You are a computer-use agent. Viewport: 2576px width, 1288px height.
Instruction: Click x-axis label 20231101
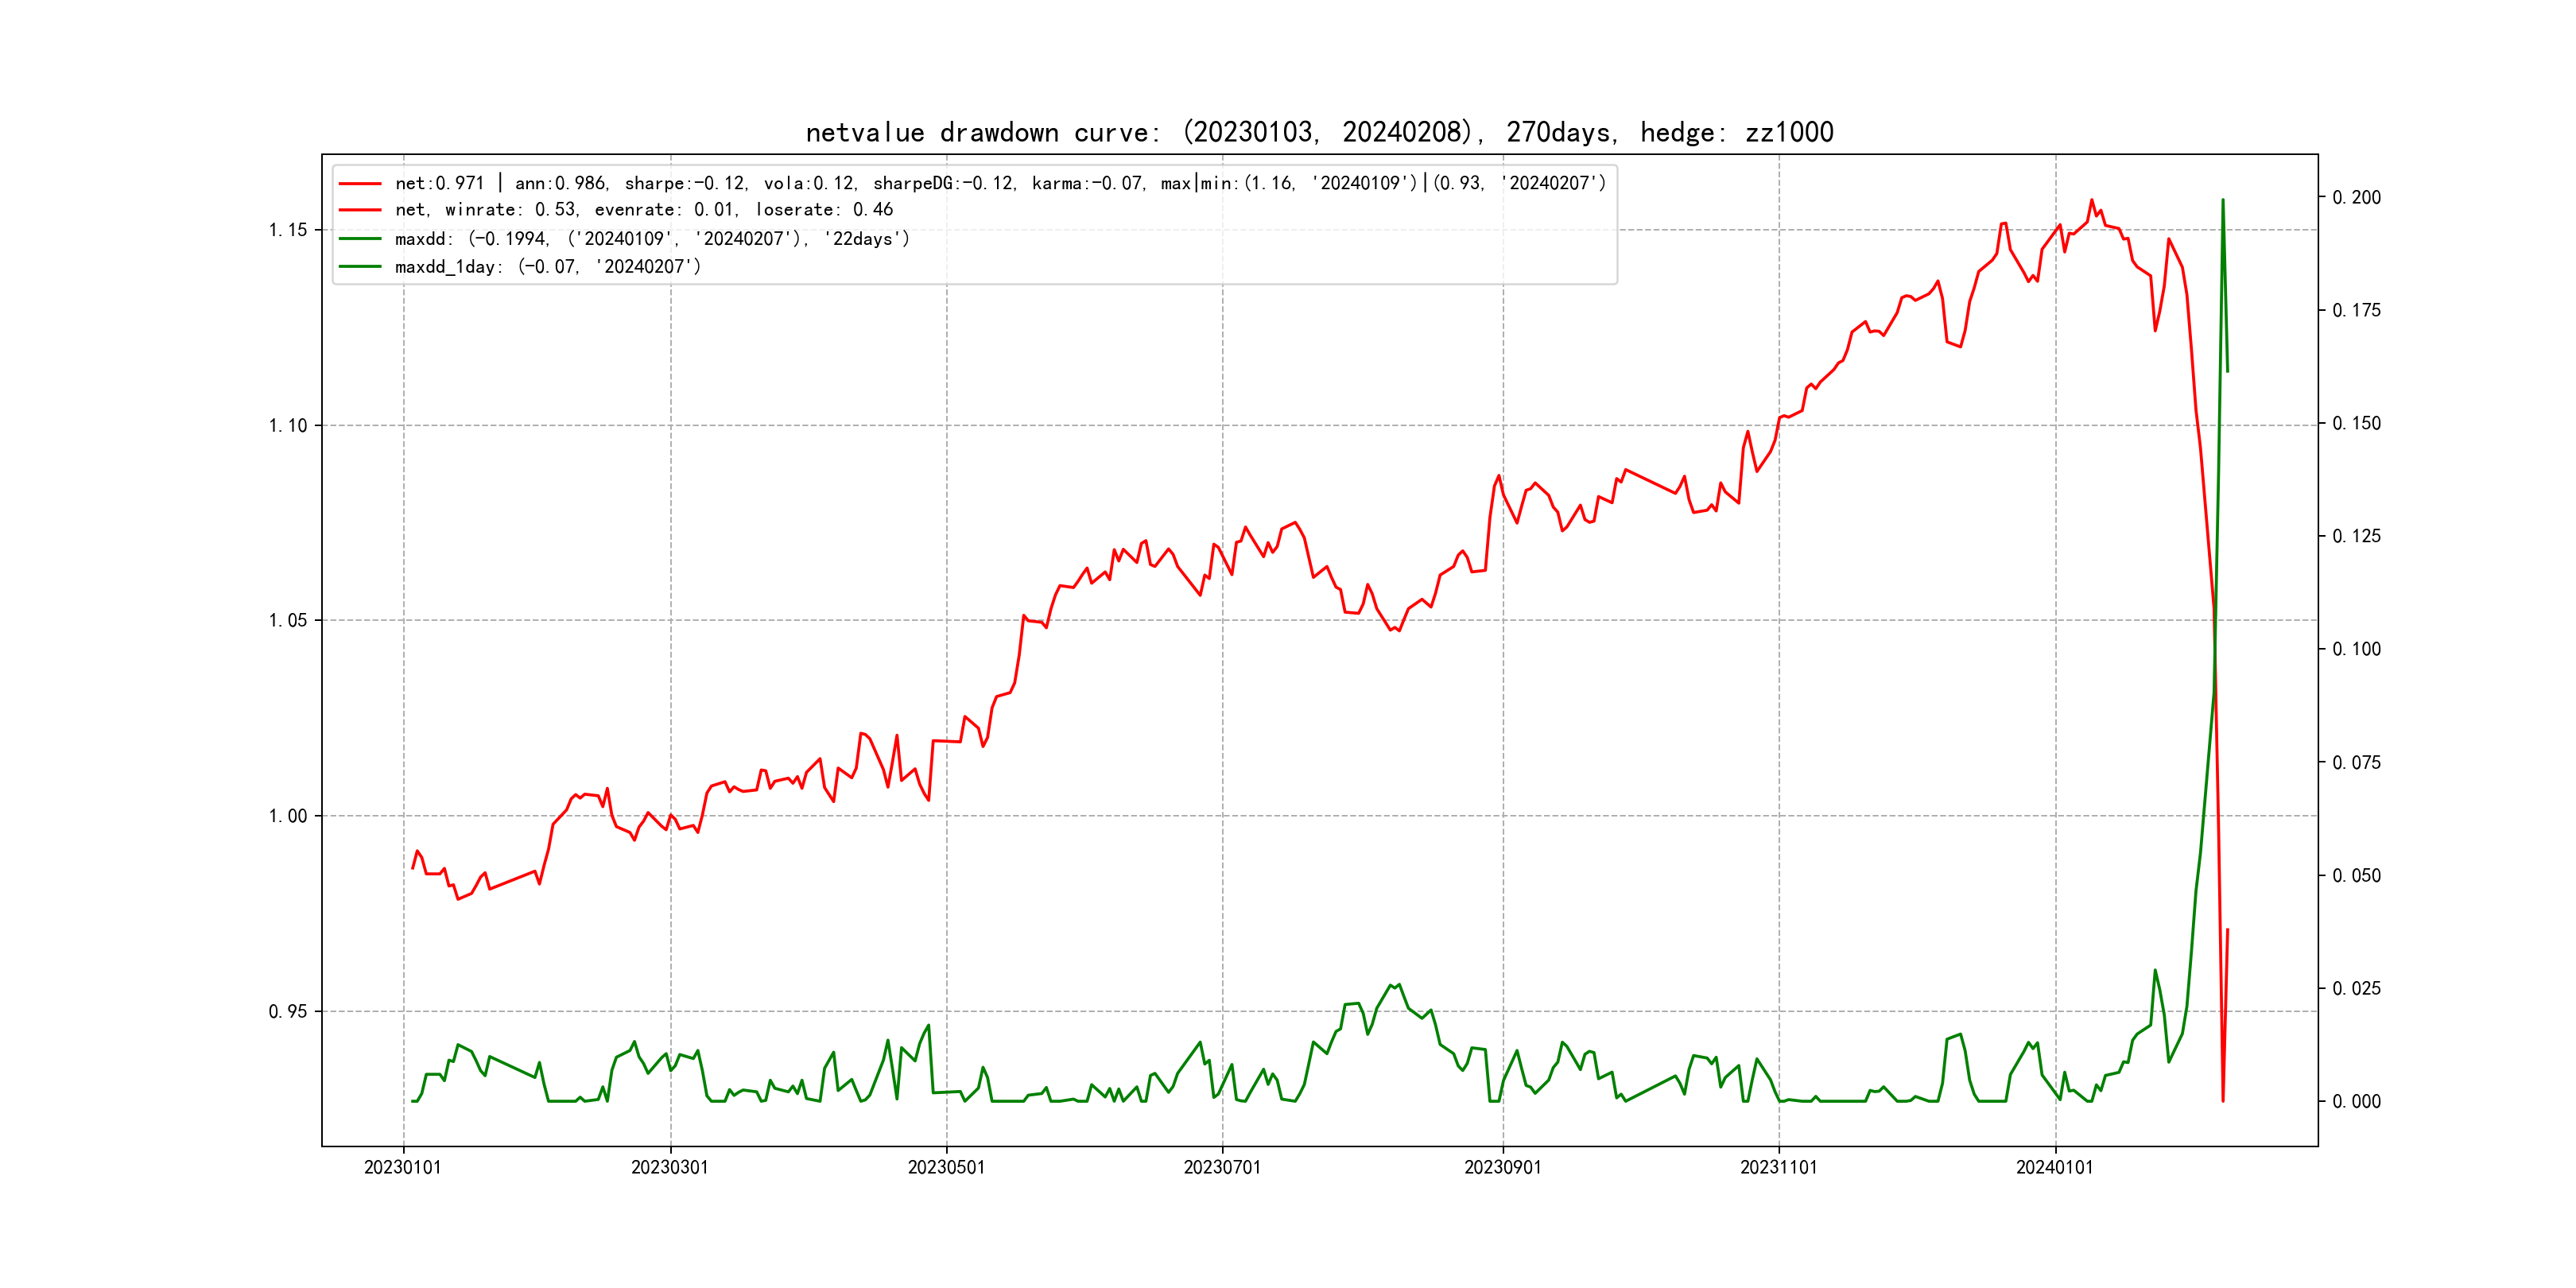coord(1778,1167)
